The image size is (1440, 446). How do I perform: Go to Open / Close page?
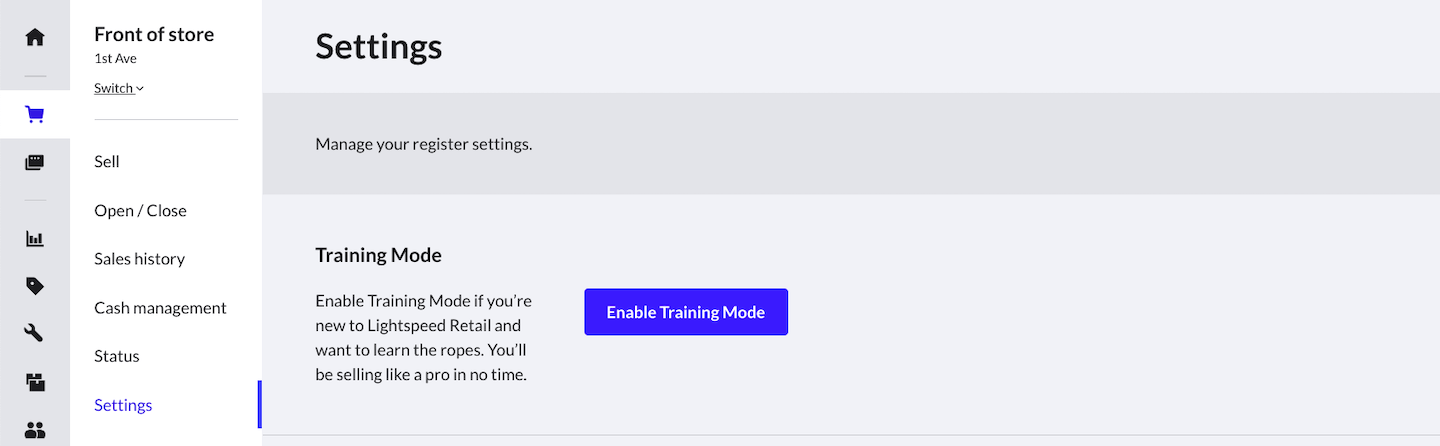click(x=140, y=211)
